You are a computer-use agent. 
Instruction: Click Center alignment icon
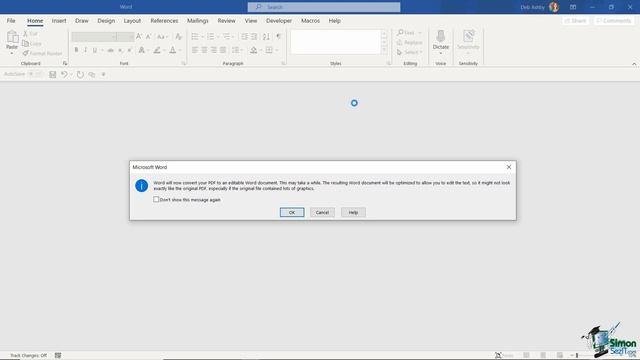pos(204,50)
